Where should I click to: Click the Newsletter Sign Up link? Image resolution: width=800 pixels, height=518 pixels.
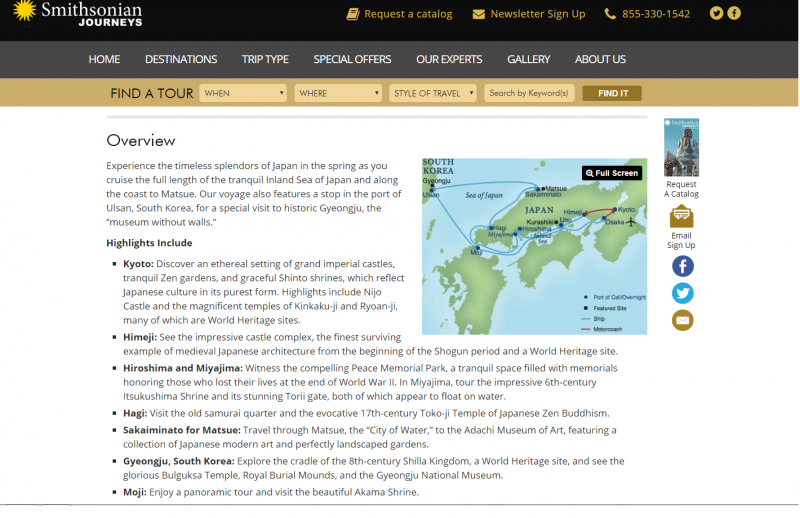coord(537,14)
